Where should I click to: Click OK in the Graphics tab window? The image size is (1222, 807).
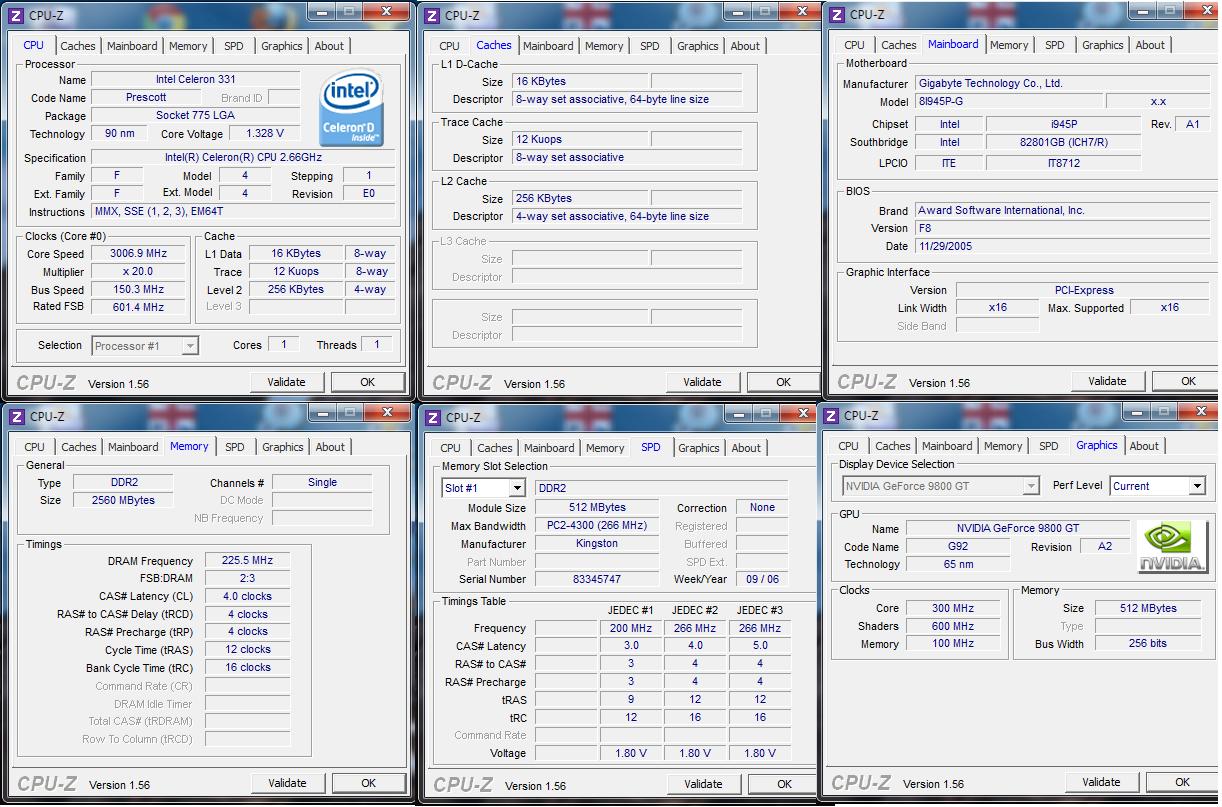[1182, 782]
